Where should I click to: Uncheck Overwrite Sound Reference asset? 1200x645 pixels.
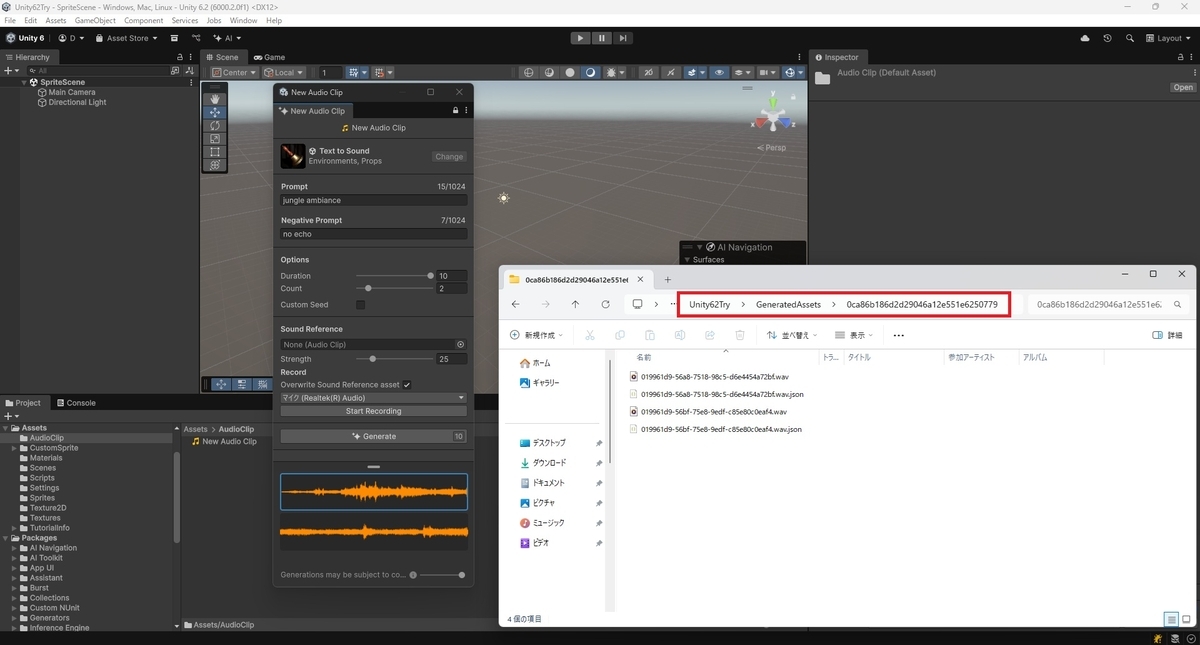pyautogui.click(x=407, y=384)
